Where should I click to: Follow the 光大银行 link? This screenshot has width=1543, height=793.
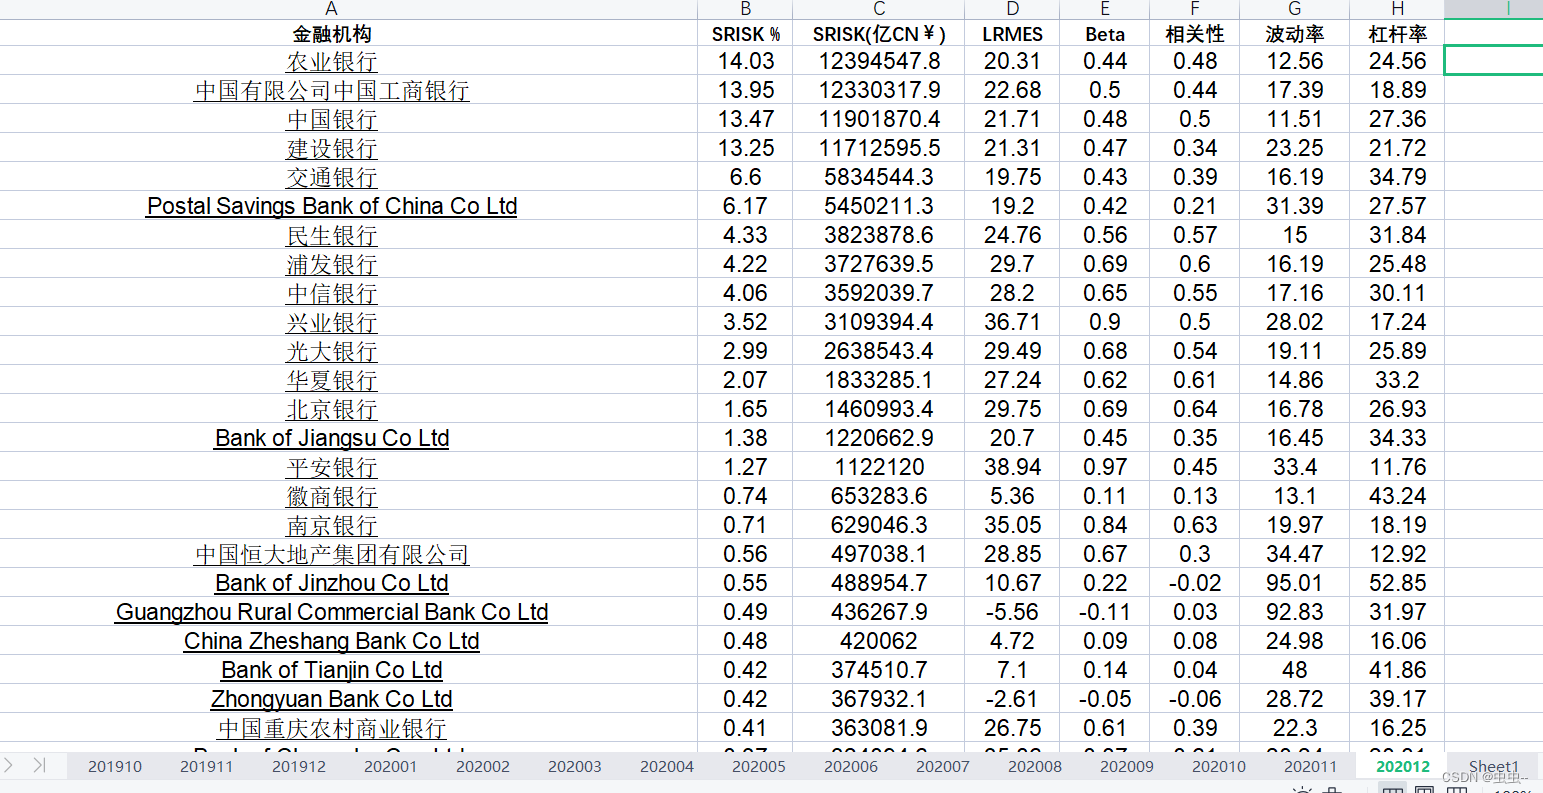coord(332,352)
